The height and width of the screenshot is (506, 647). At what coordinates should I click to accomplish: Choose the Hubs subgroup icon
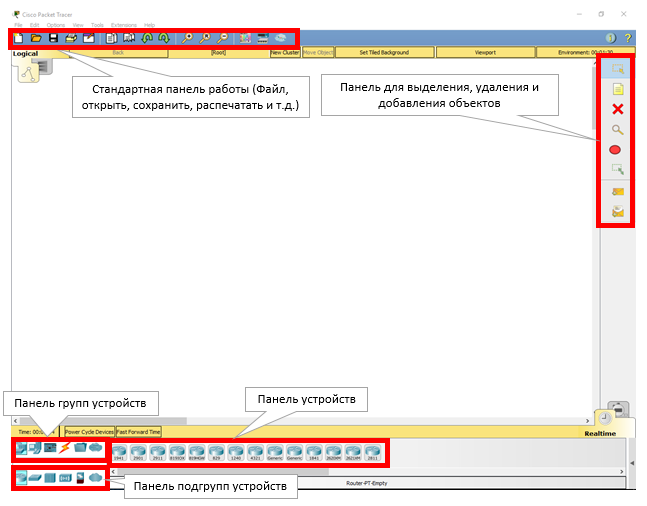[x=50, y=478]
